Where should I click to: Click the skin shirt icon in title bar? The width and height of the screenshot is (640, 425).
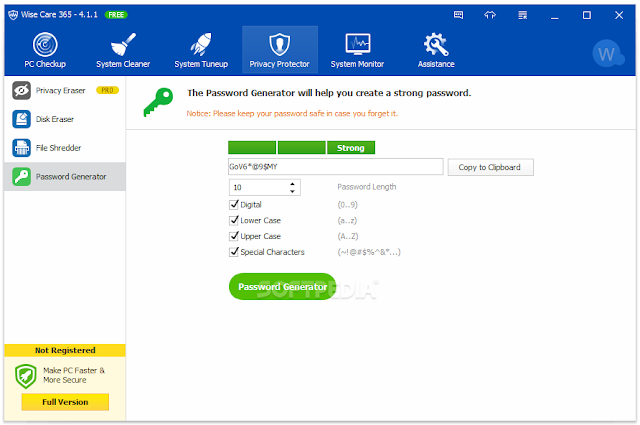(490, 15)
